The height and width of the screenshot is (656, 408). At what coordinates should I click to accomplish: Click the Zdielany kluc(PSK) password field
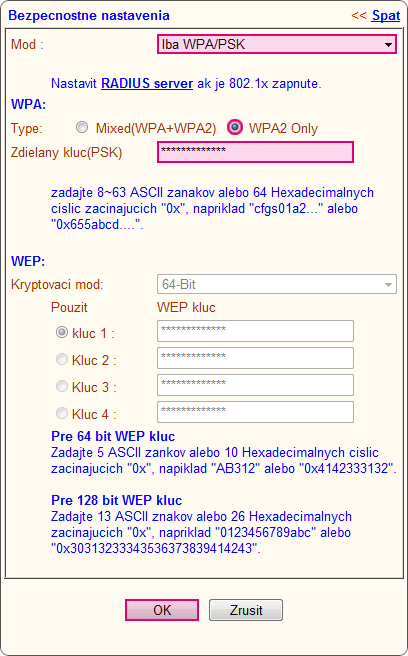pyautogui.click(x=255, y=152)
